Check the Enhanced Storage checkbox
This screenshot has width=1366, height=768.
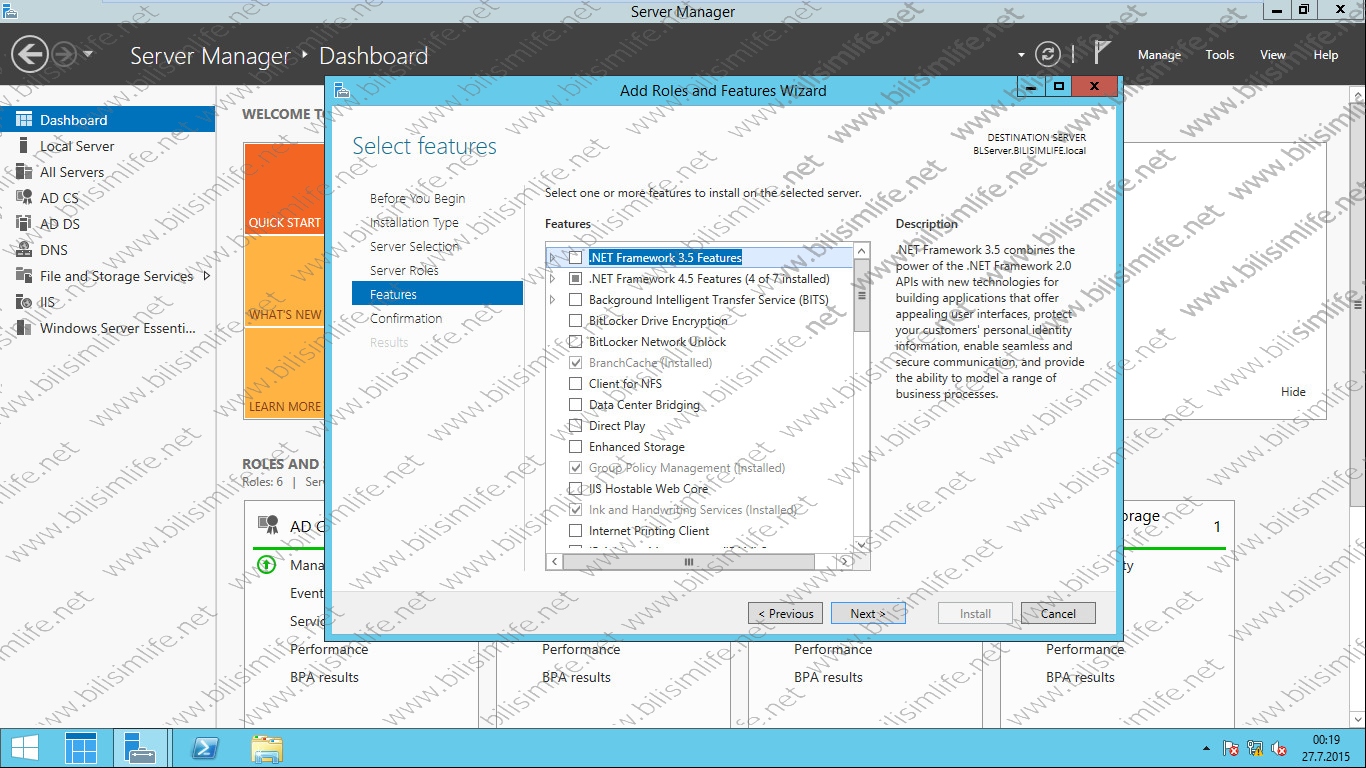[575, 447]
